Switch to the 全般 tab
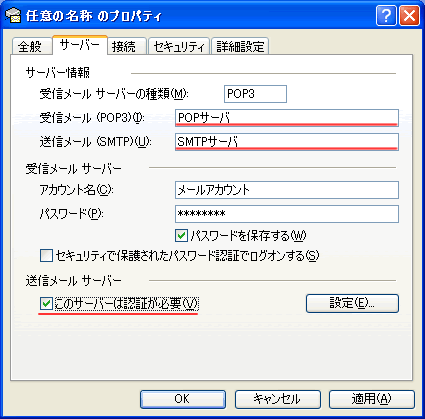 tap(30, 46)
